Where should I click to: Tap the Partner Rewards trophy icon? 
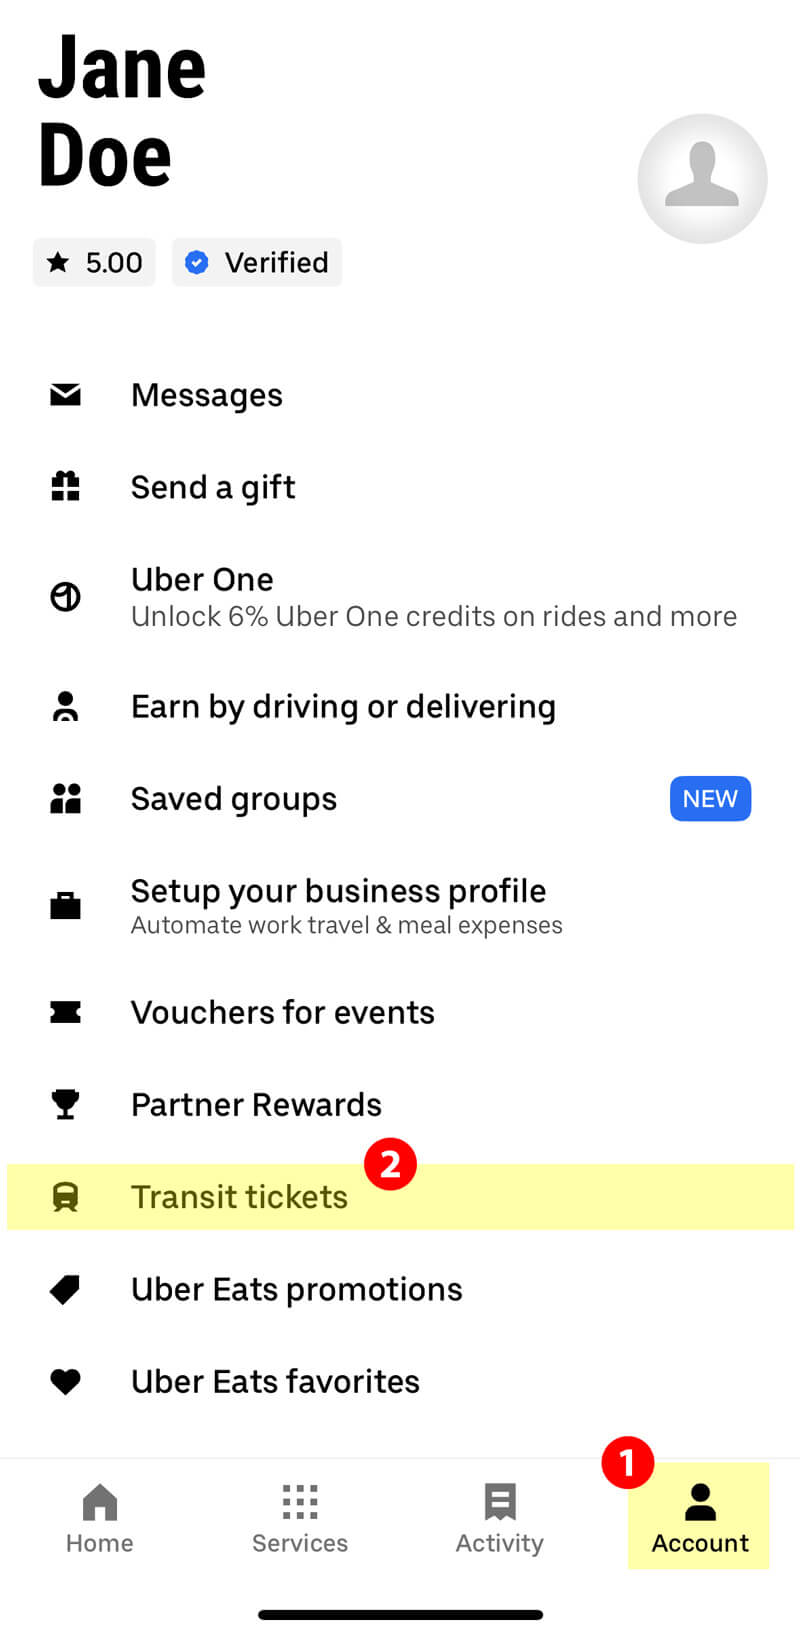pyautogui.click(x=66, y=1104)
